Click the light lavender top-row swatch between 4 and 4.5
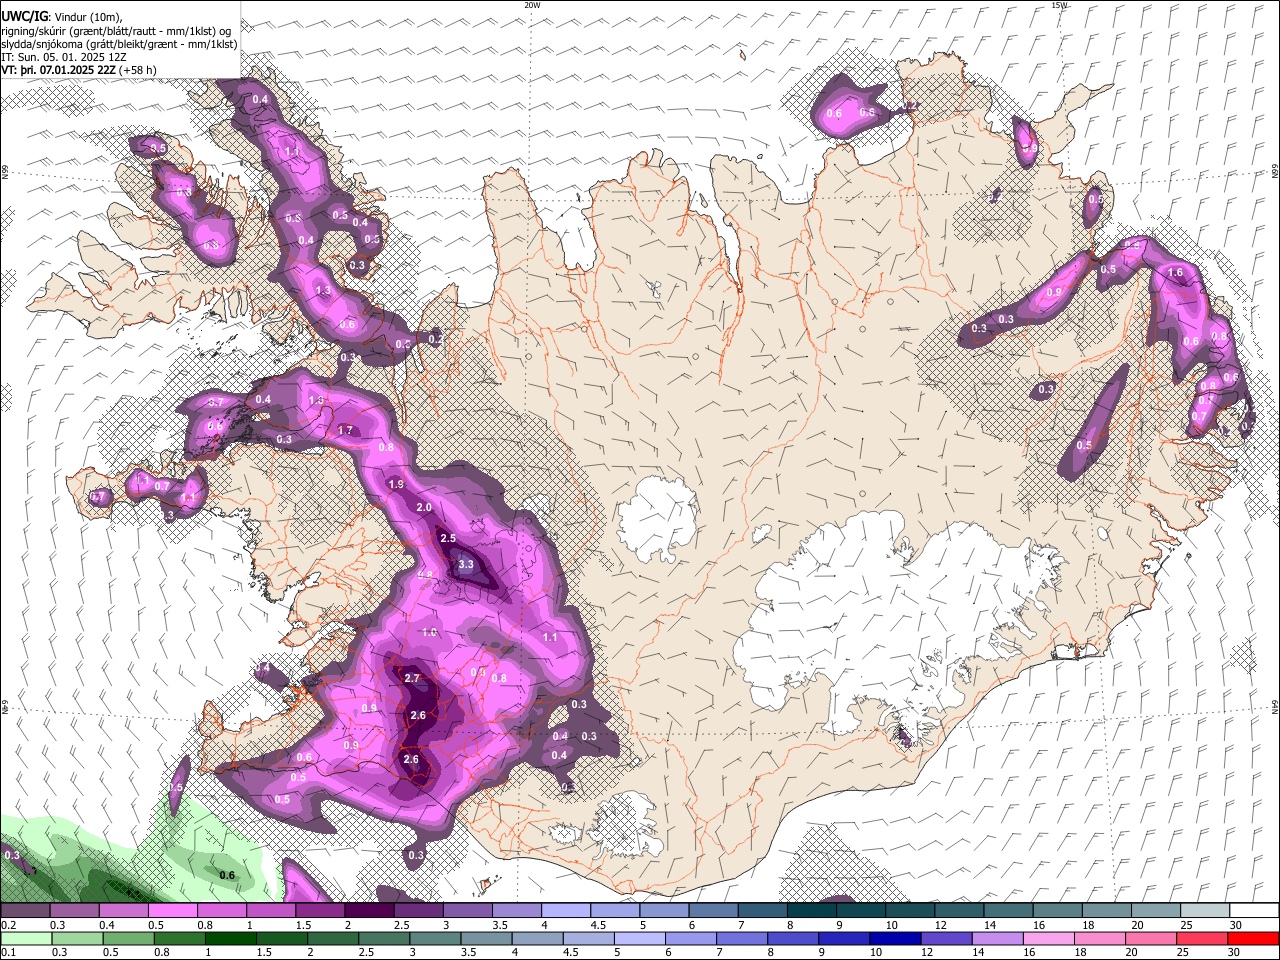1280x960 pixels. (566, 911)
